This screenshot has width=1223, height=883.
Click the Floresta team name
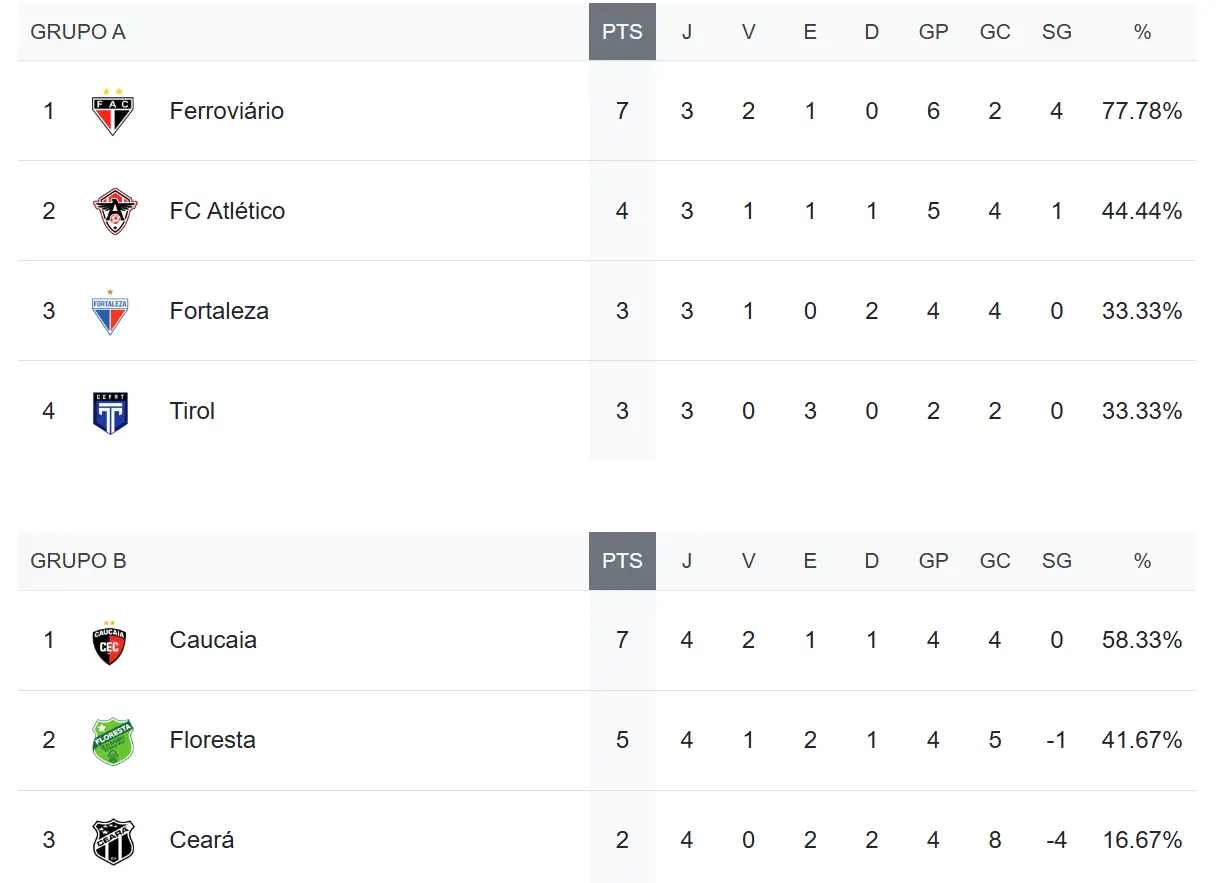(213, 740)
